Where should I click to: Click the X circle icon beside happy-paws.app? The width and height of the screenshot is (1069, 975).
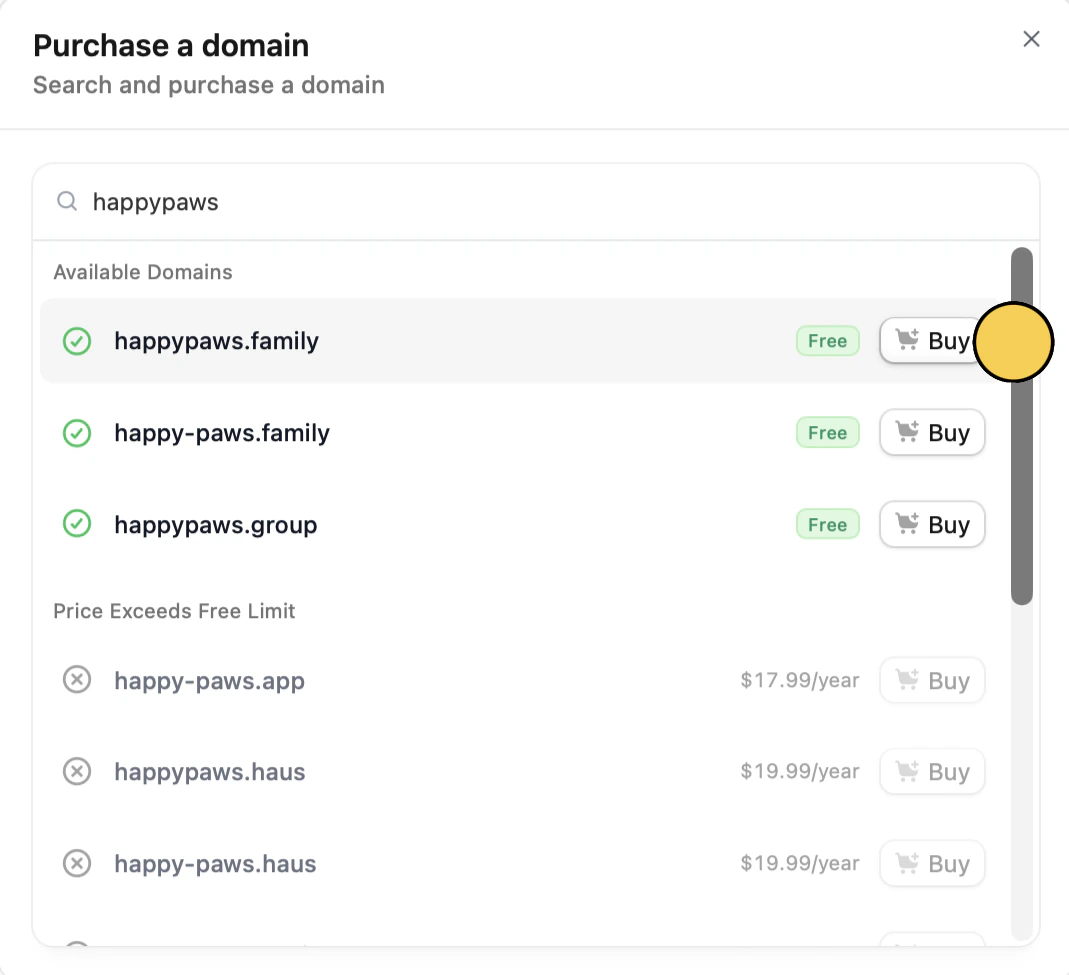pos(77,680)
